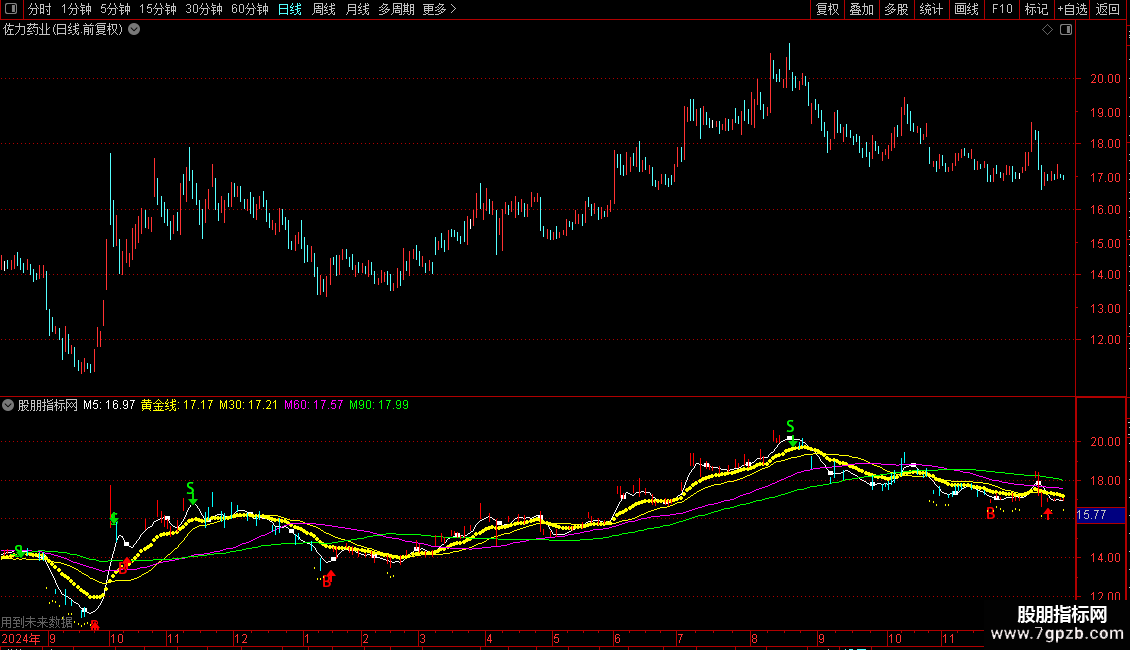Switch to 分时 view

(x=40, y=9)
